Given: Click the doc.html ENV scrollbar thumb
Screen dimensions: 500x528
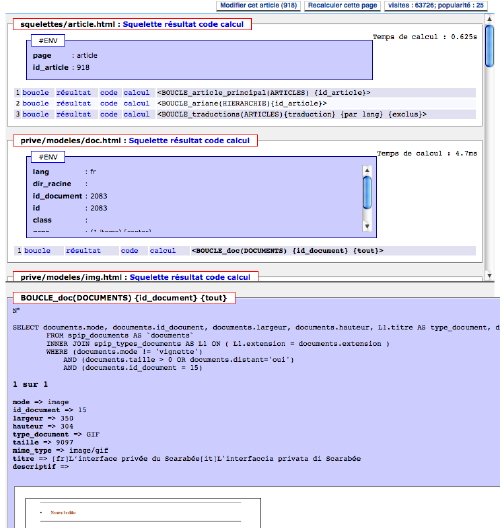Looking at the screenshot, I should 367,193.
